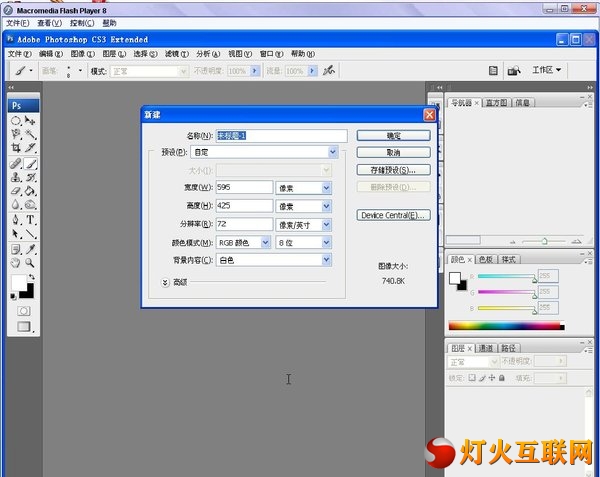Open Photoshop Layer menu
This screenshot has width=600, height=477.
point(114,54)
